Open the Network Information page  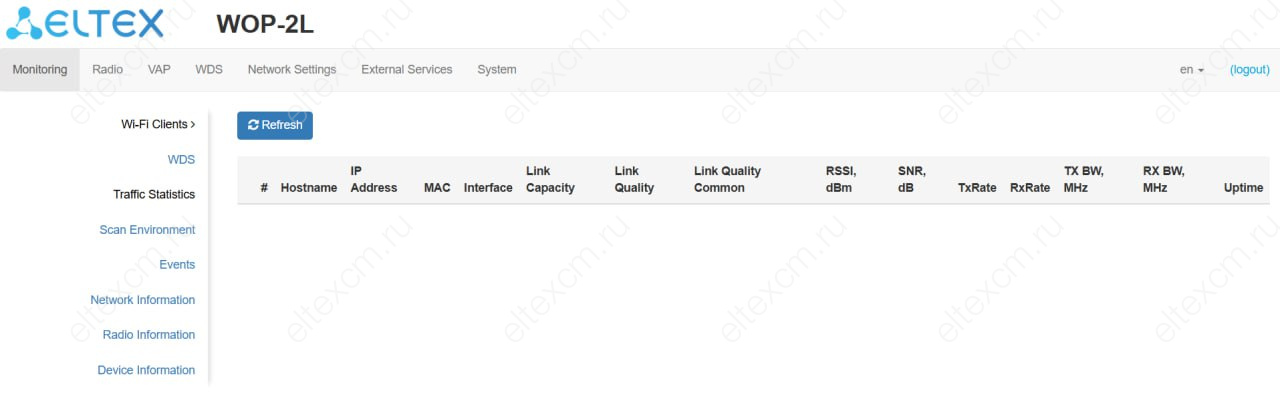click(x=143, y=299)
